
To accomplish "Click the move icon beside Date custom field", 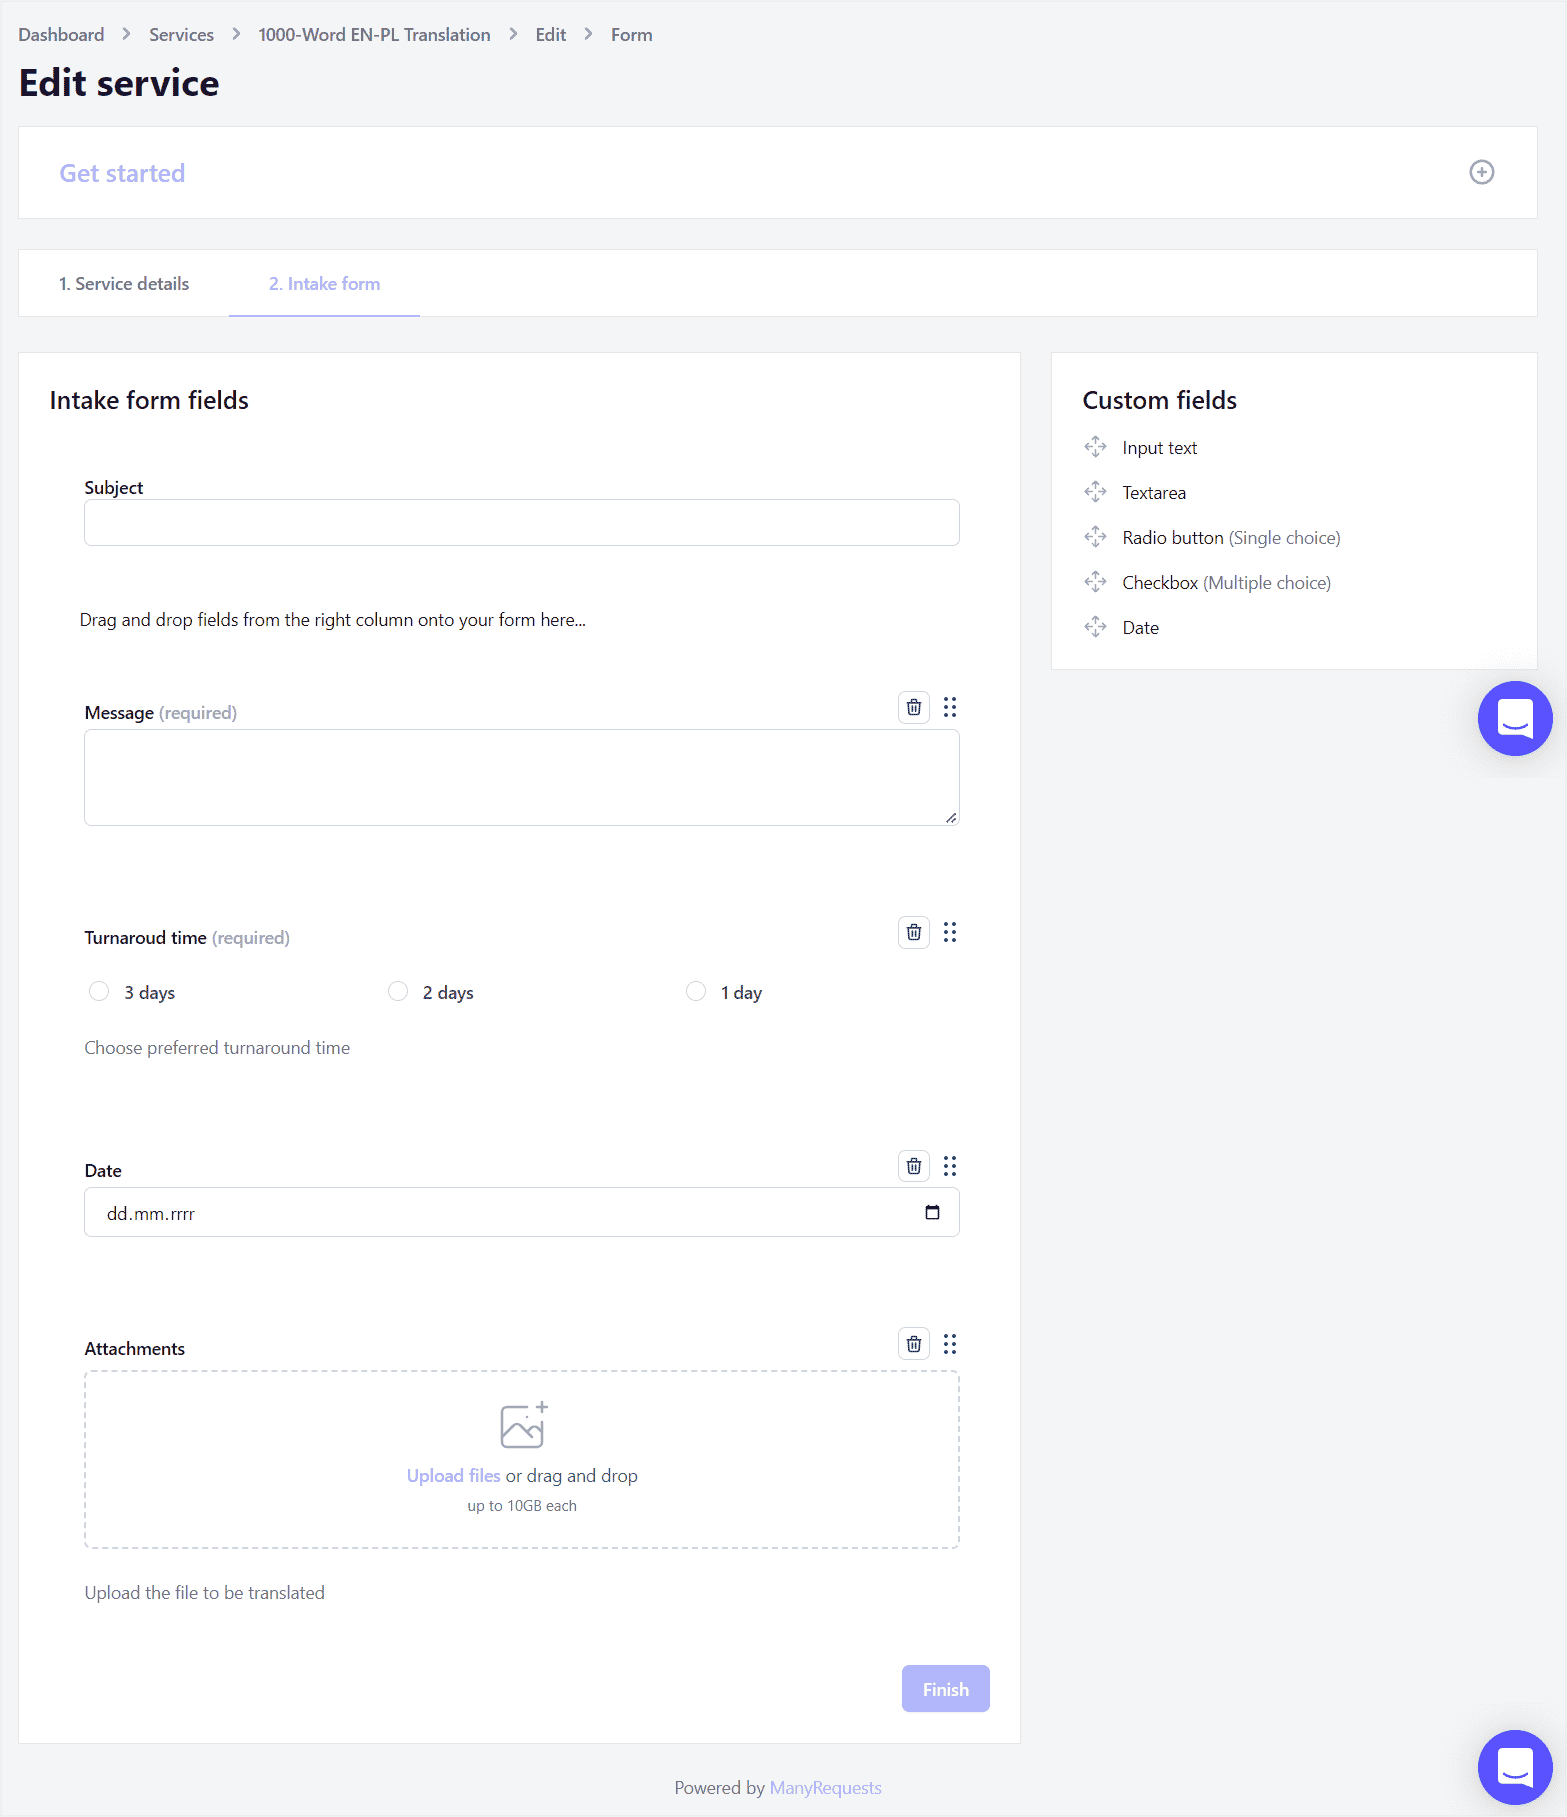I will tap(1095, 627).
